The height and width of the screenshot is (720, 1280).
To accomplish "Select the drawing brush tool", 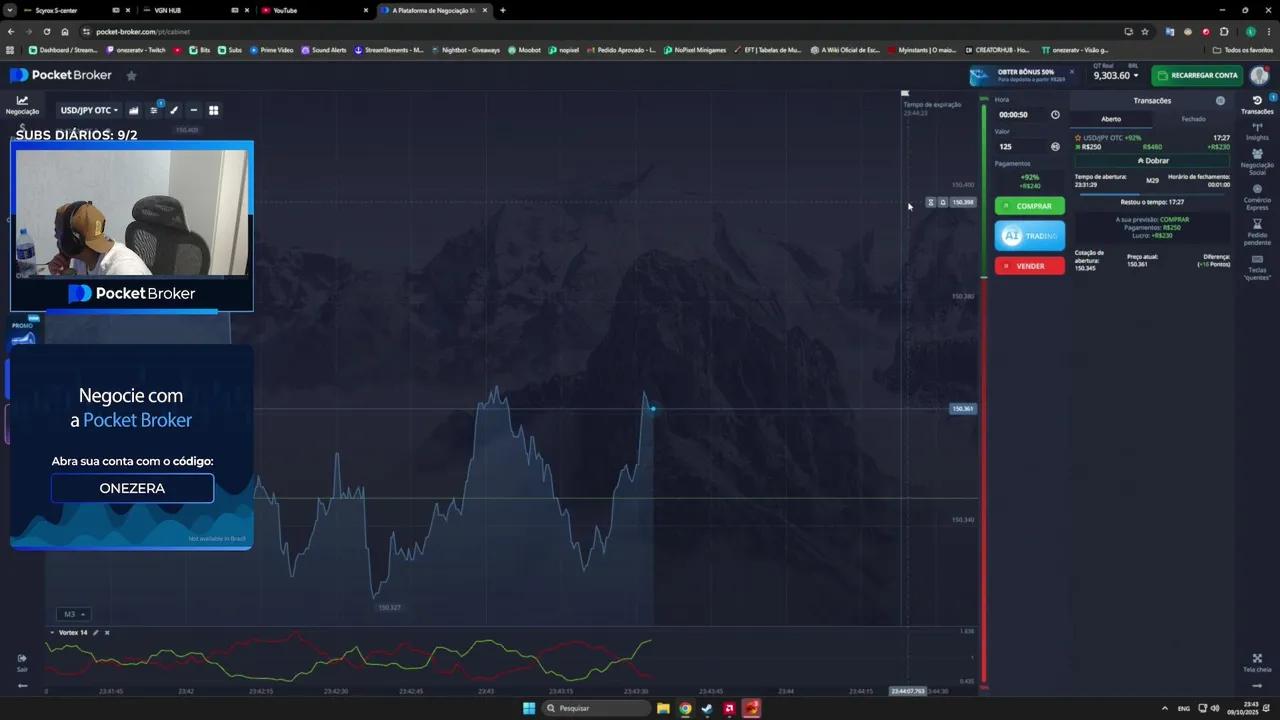I will click(174, 110).
